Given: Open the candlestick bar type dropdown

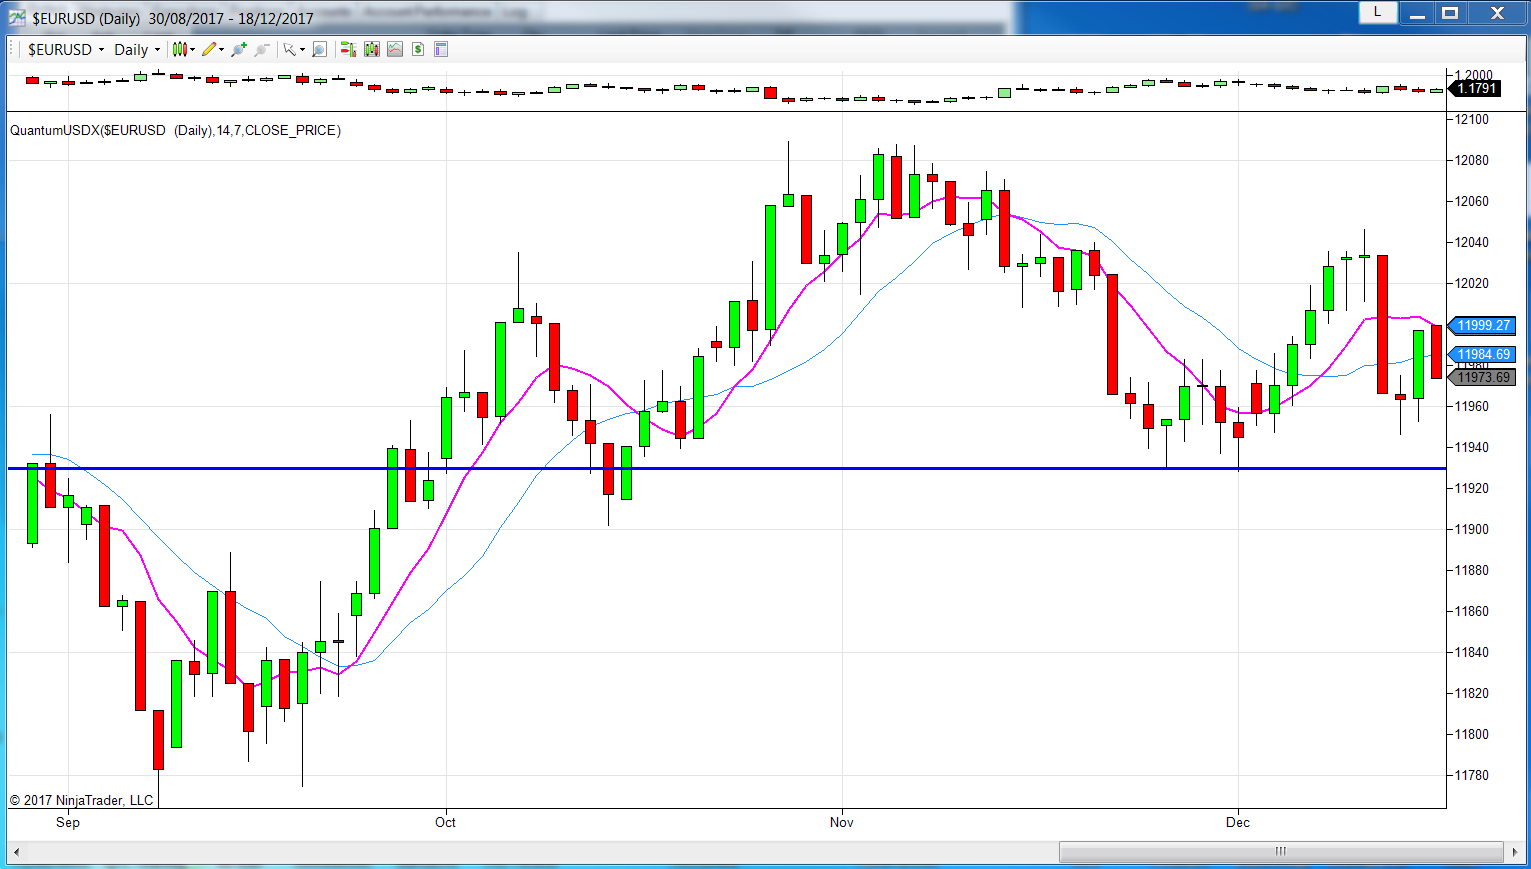Looking at the screenshot, I should tap(183, 49).
